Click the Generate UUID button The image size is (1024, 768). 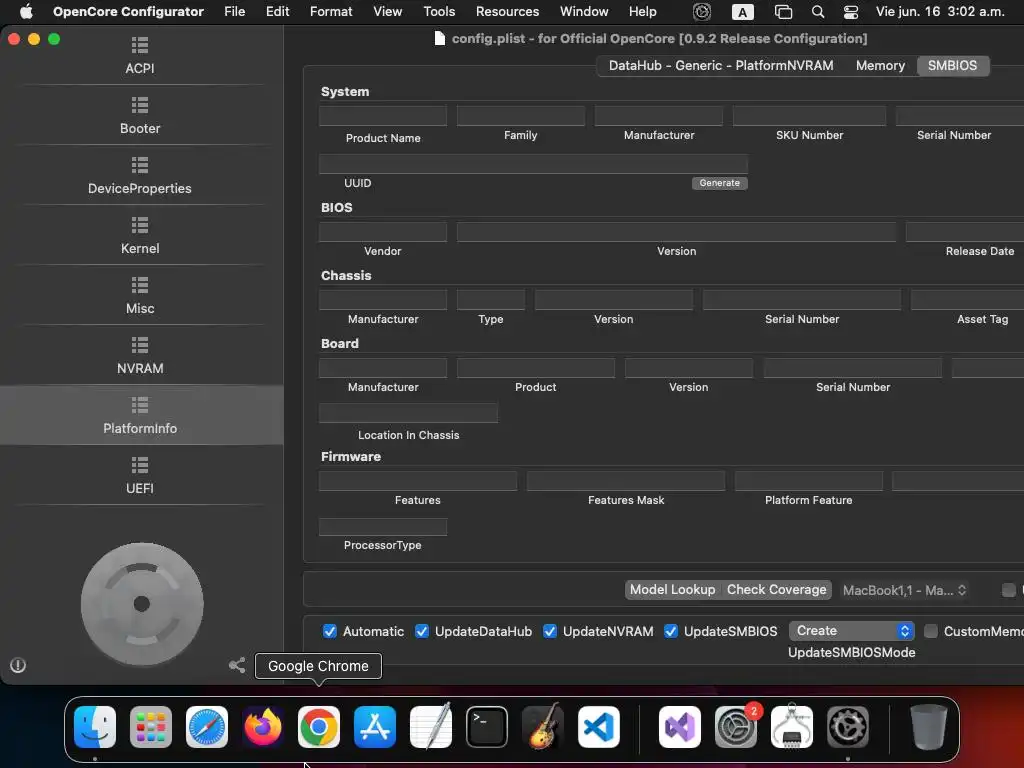(720, 183)
